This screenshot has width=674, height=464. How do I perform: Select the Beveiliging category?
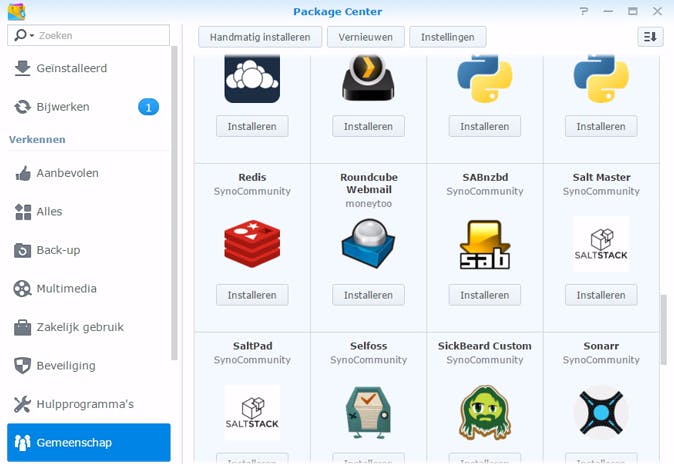89,366
